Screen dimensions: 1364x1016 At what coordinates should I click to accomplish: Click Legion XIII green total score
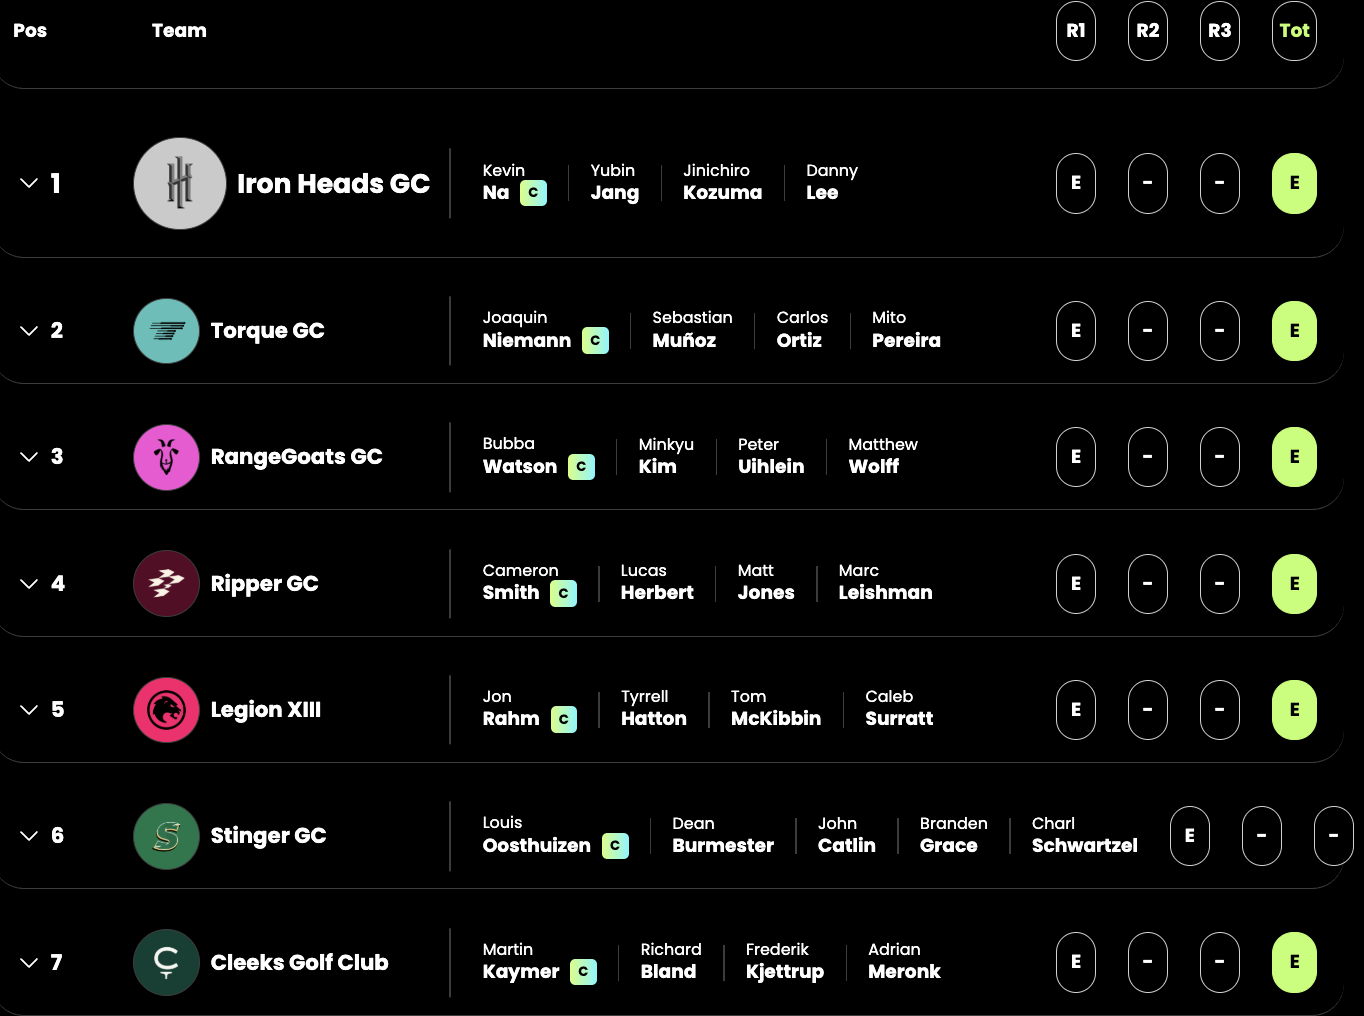tap(1294, 710)
